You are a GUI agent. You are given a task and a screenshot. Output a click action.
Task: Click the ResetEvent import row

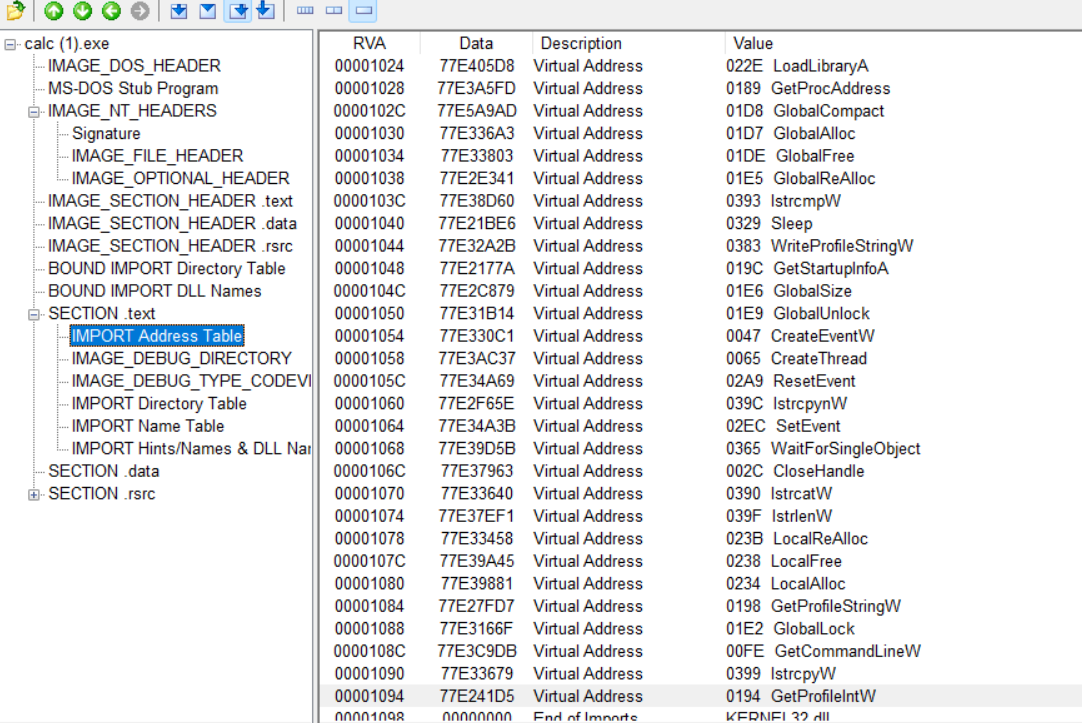point(700,381)
